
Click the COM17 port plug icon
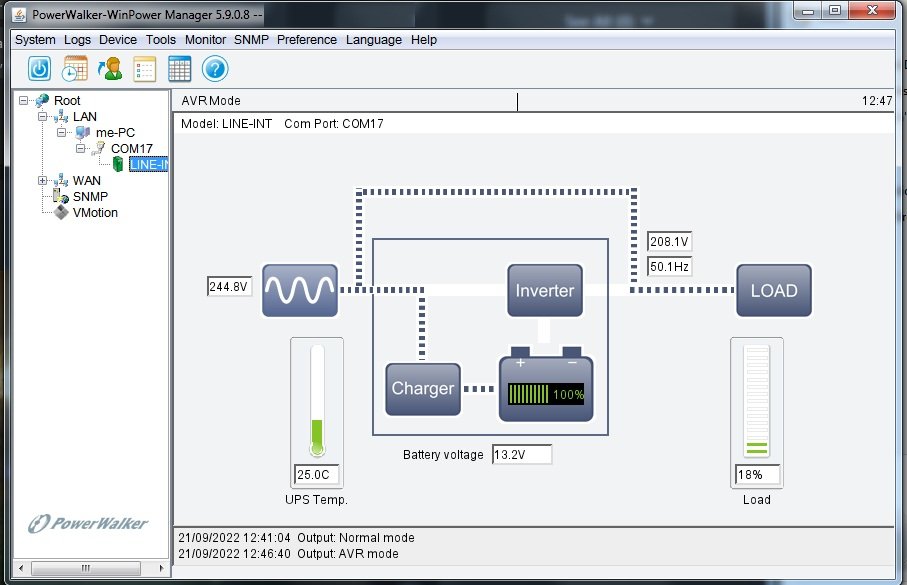tap(98, 149)
